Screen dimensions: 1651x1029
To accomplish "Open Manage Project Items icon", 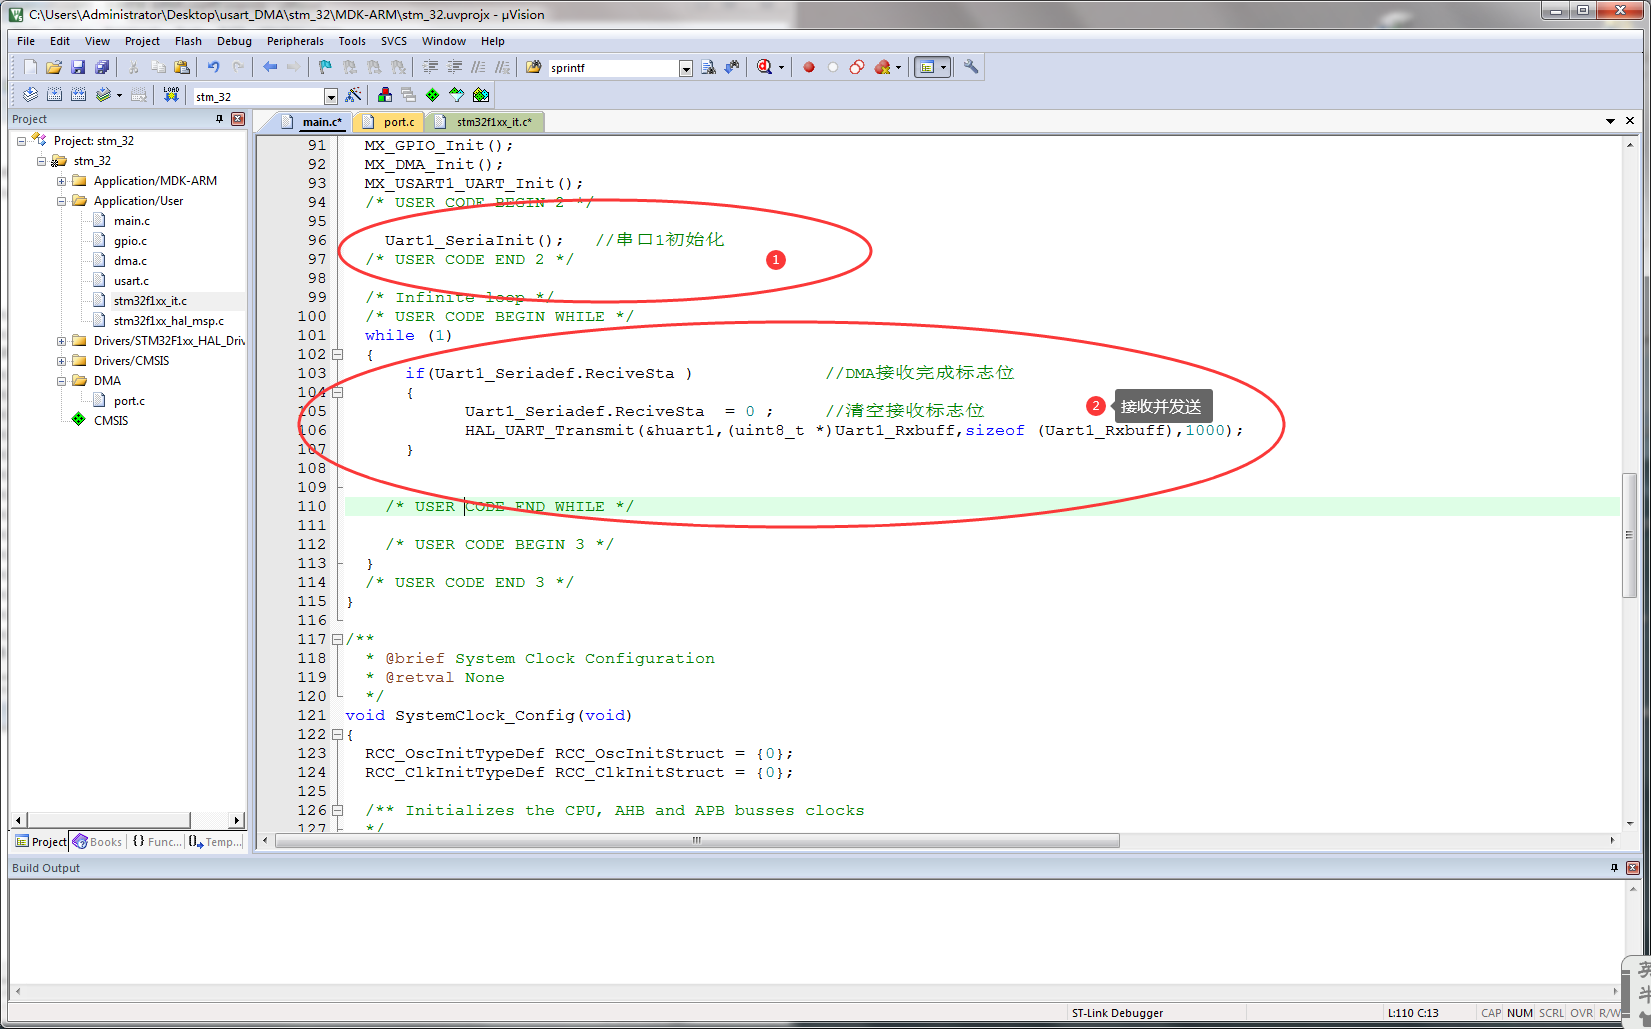I will tap(385, 95).
